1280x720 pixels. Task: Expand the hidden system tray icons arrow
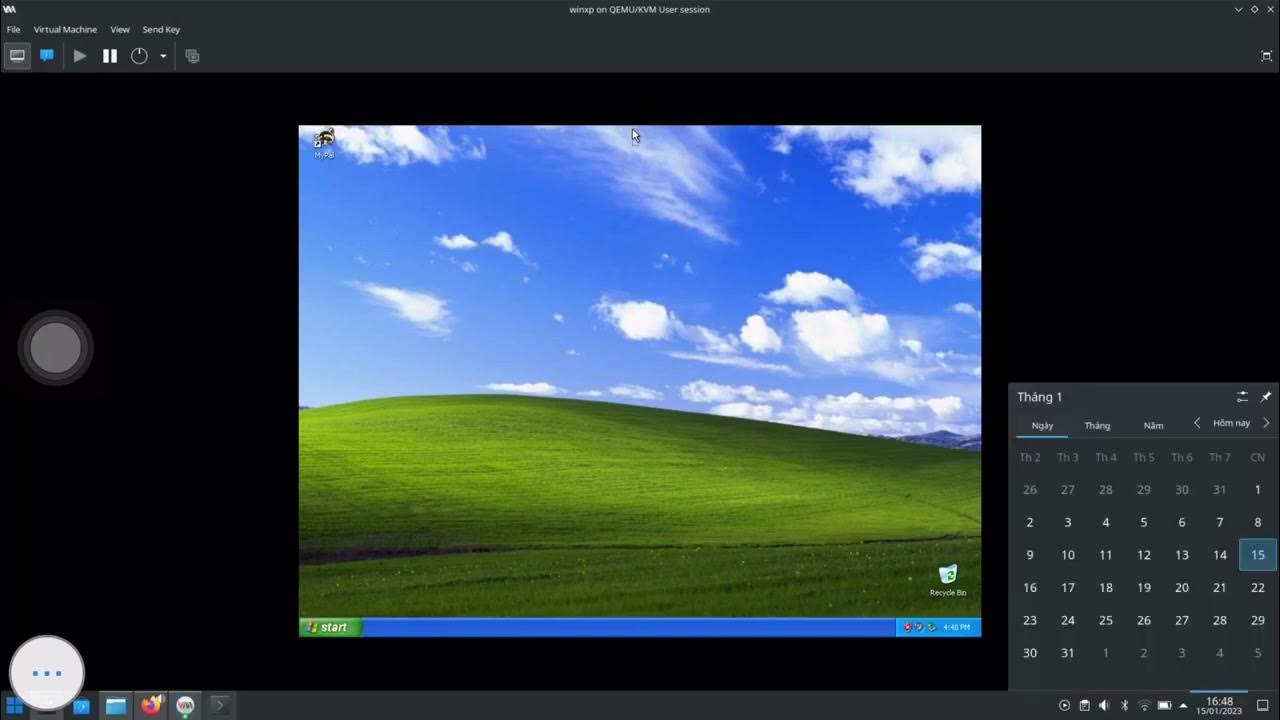click(1183, 706)
